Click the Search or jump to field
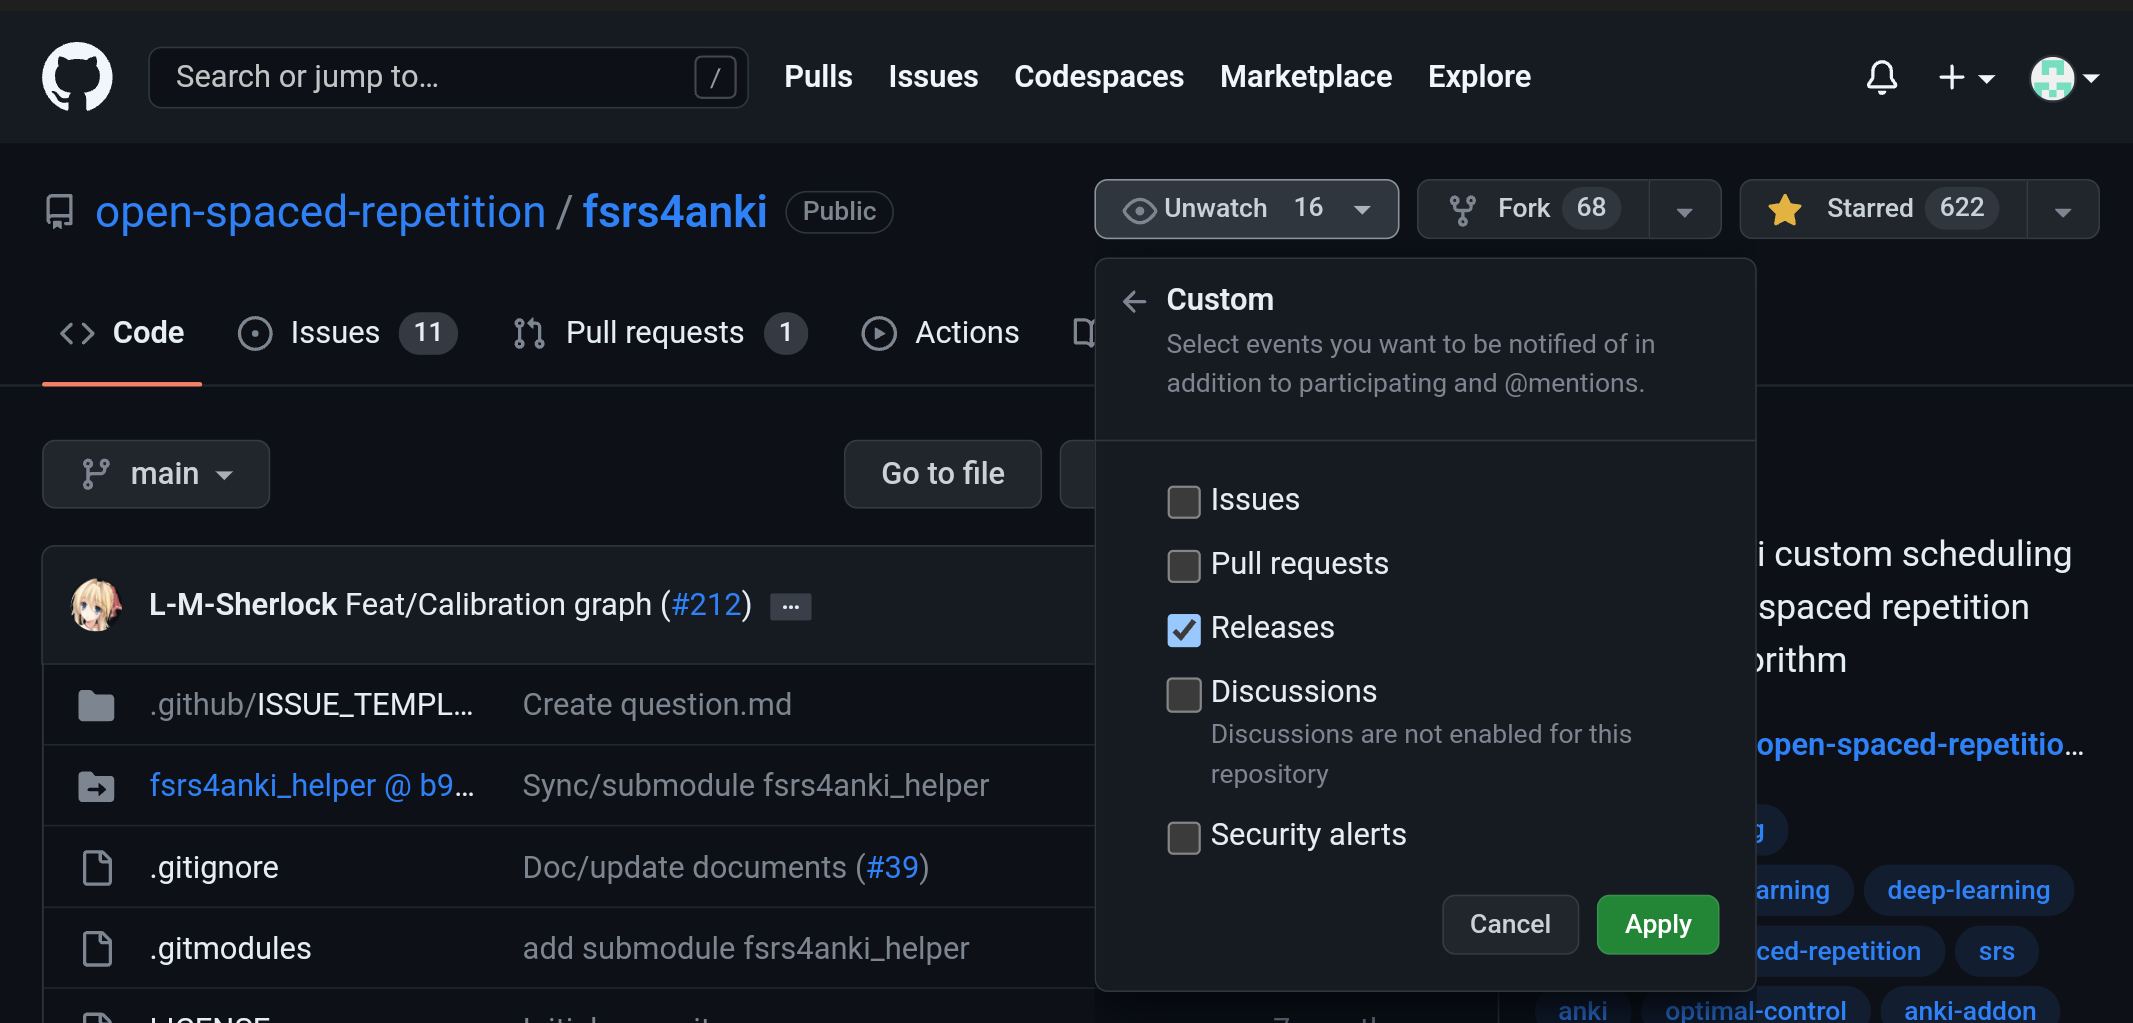 click(448, 77)
